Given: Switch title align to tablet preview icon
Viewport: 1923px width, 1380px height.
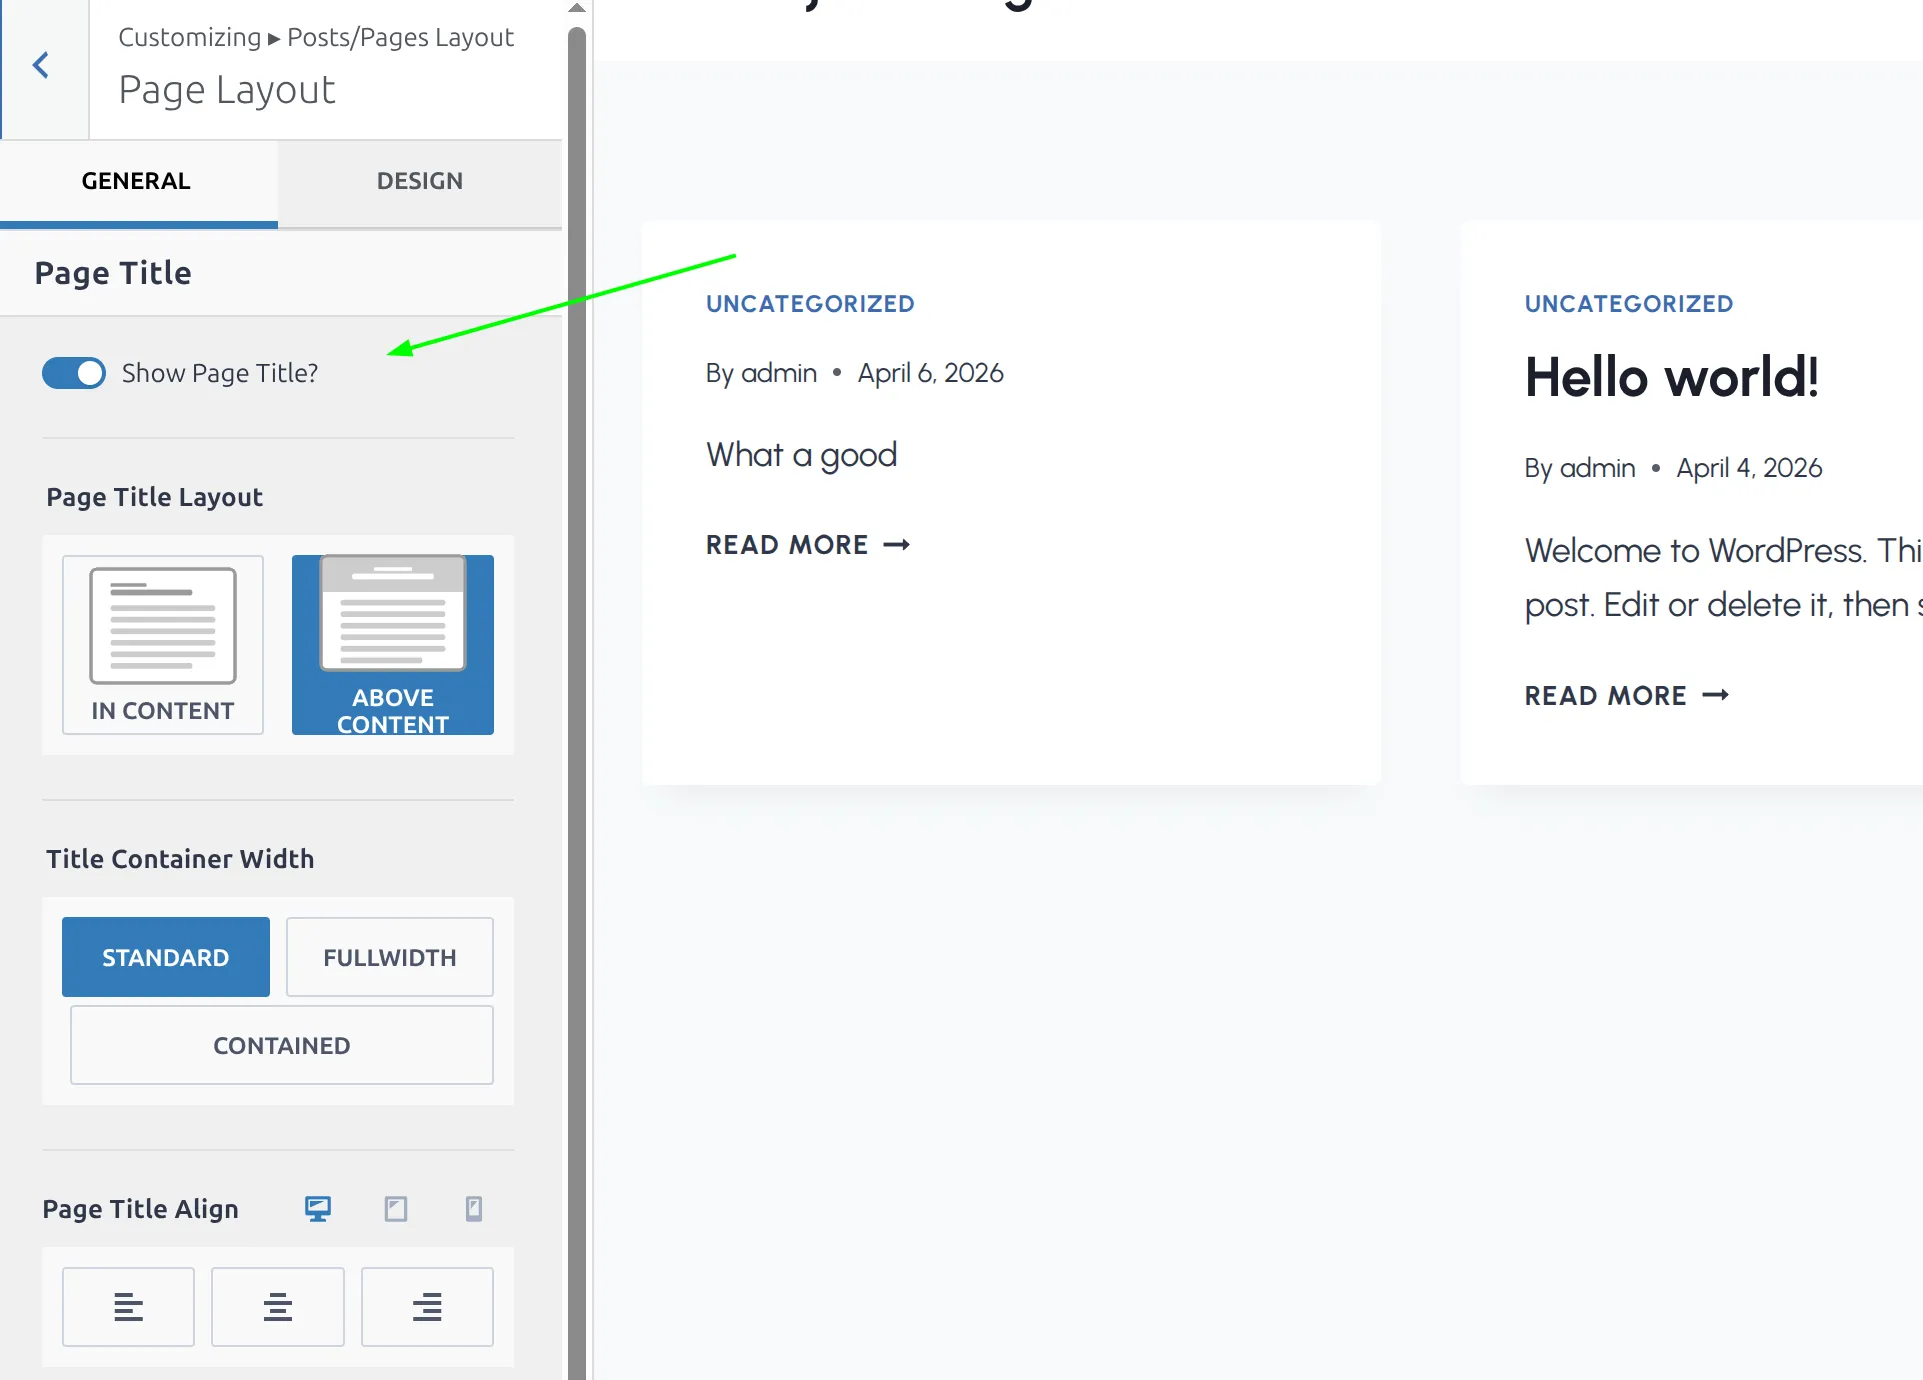Looking at the screenshot, I should pos(395,1208).
